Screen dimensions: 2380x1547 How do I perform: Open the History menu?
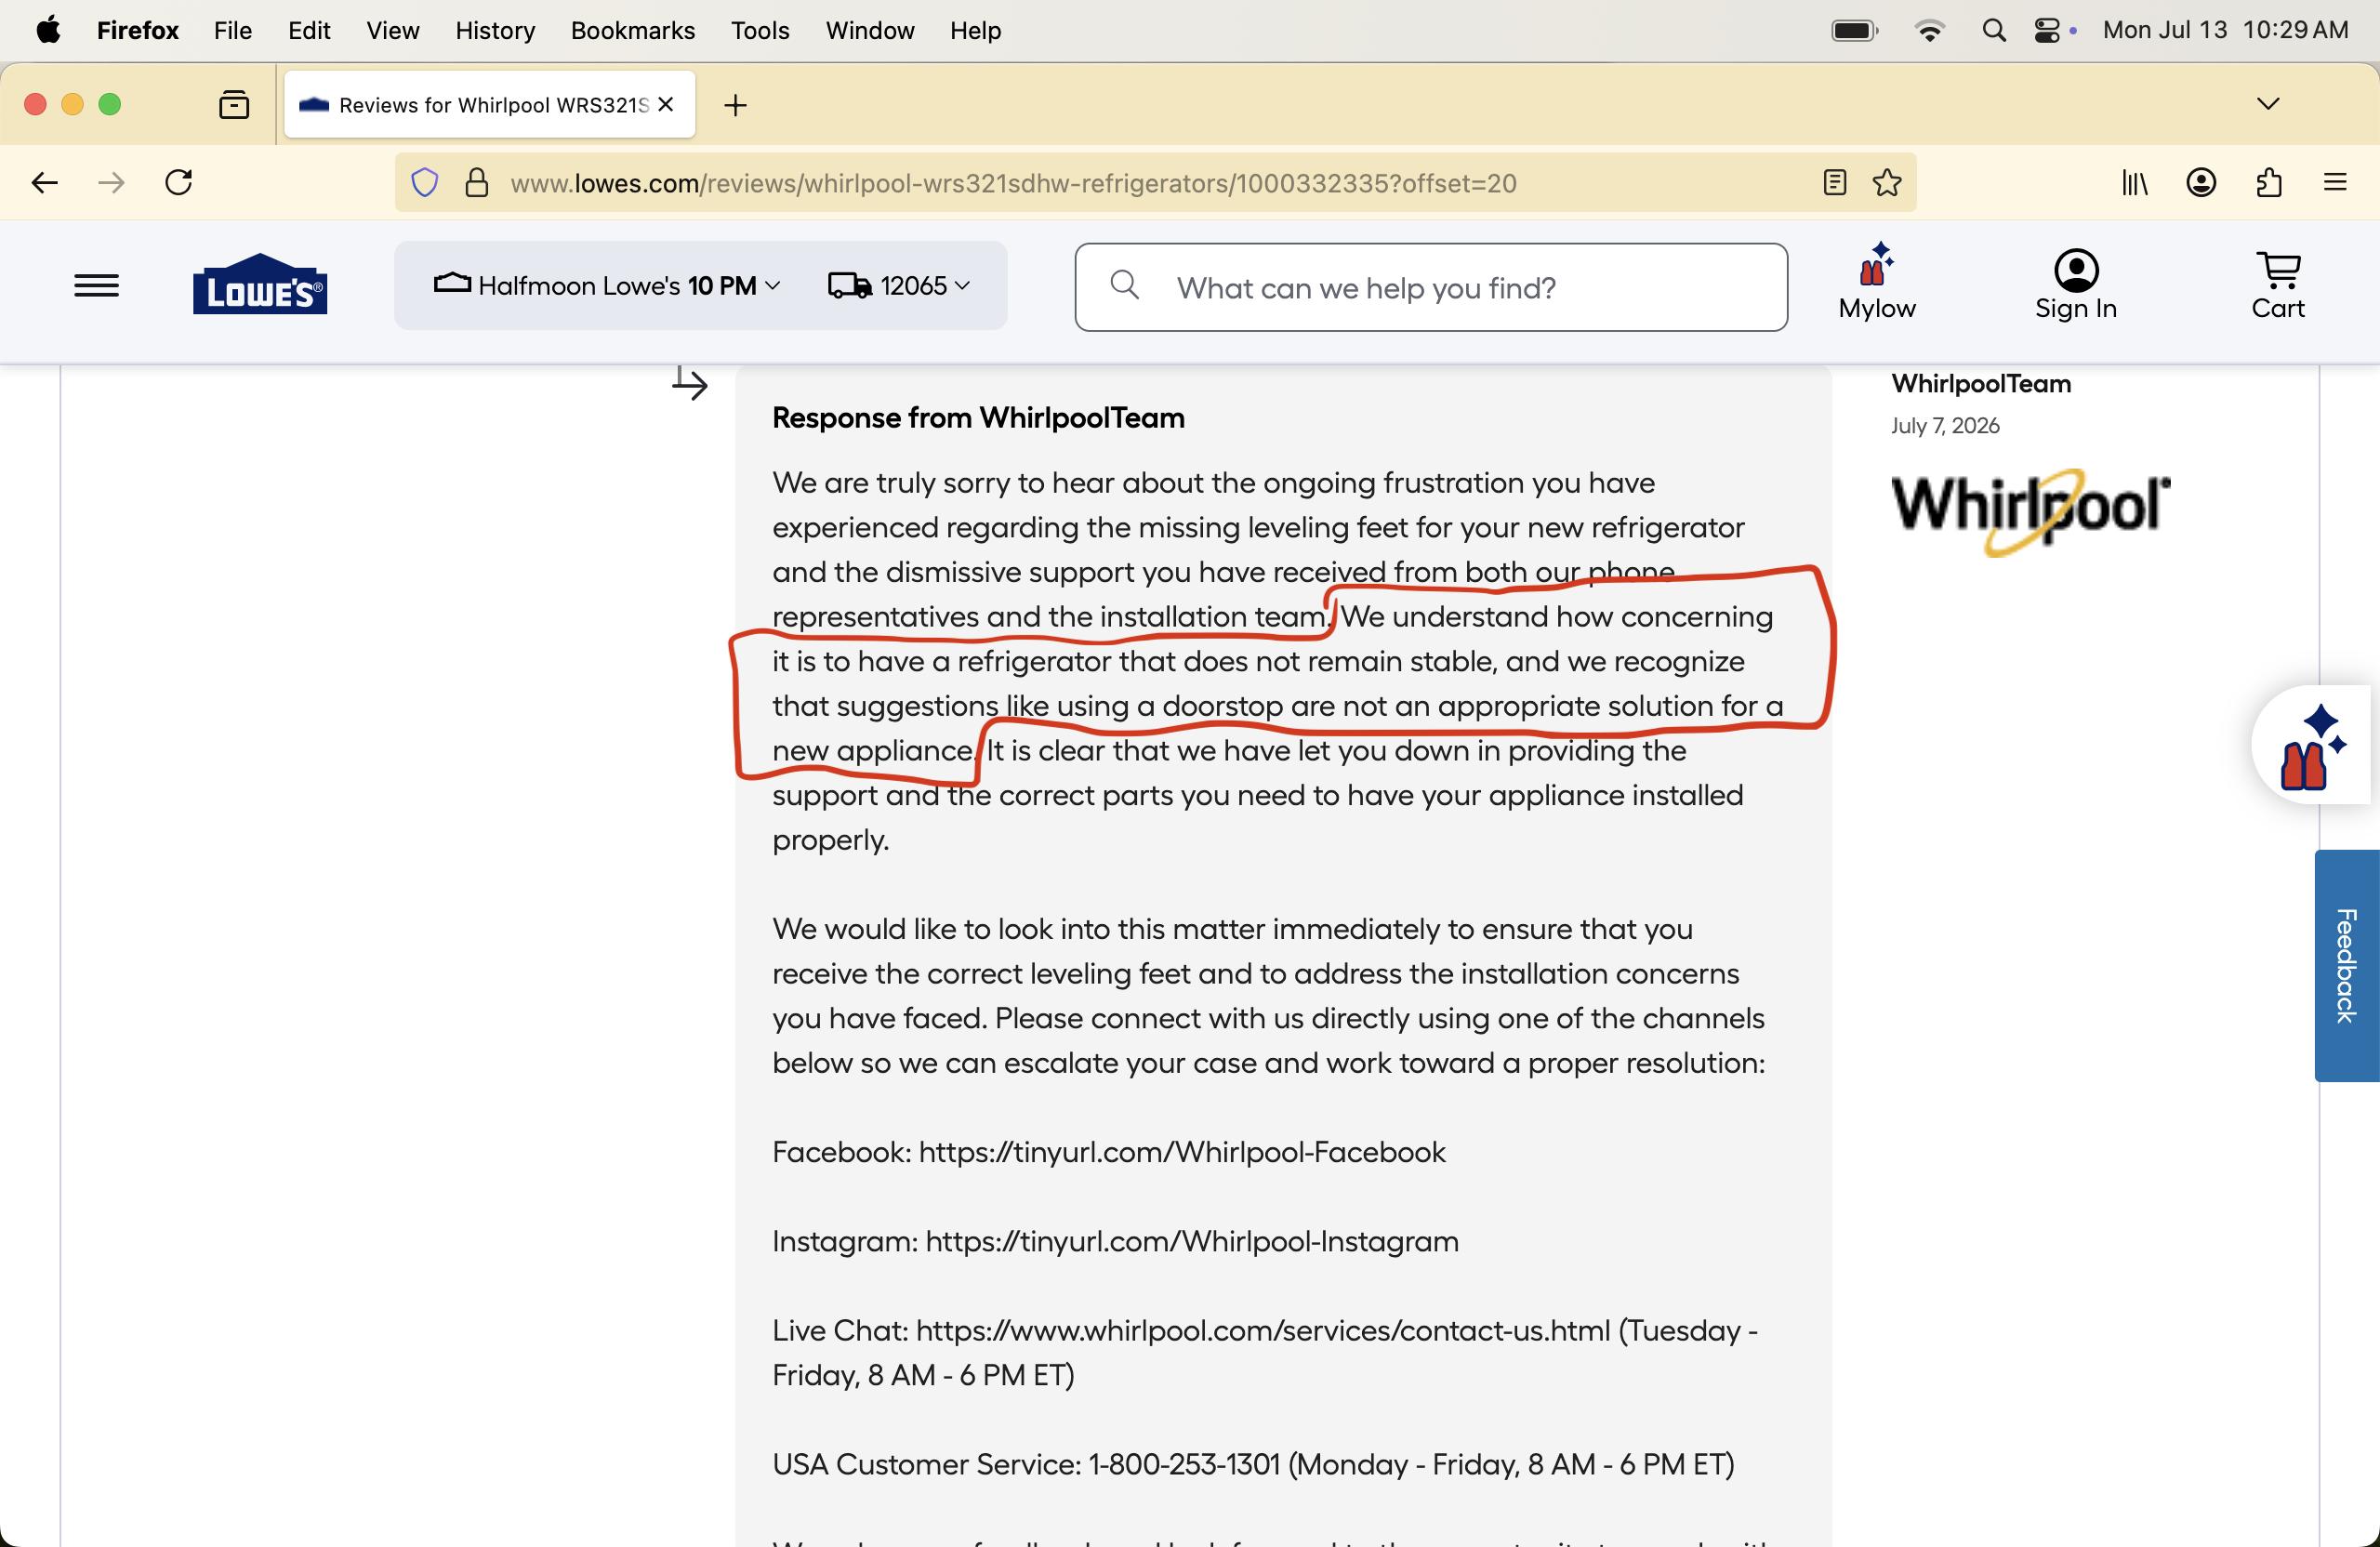495,30
